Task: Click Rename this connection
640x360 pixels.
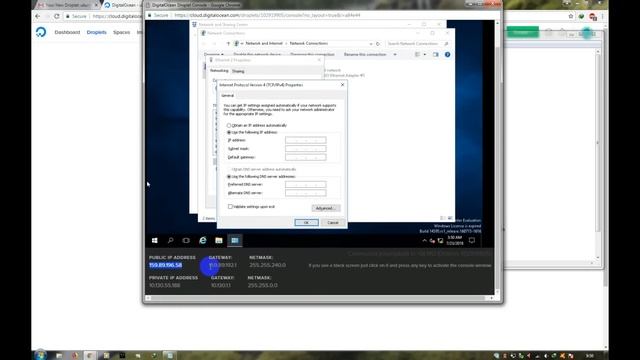Action: pos(365,54)
